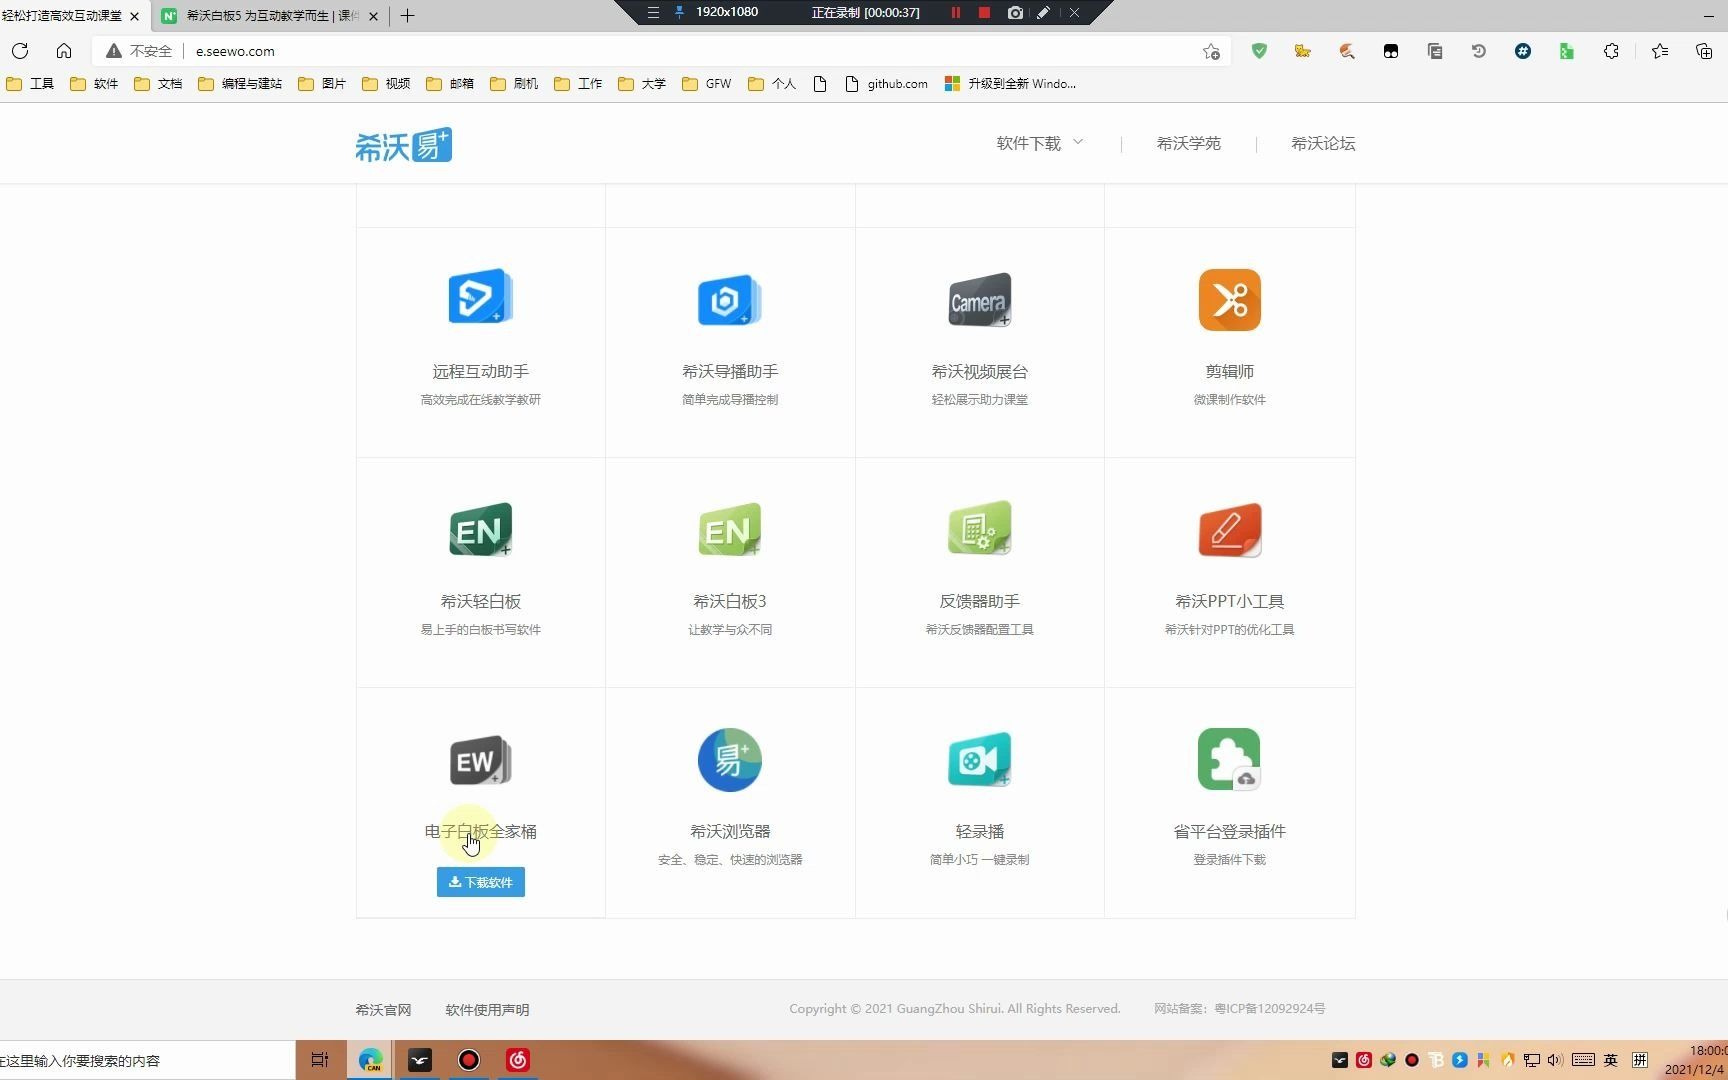Take a screenshot with recorder camera icon
Screen dimensions: 1728x1080
coord(1015,13)
